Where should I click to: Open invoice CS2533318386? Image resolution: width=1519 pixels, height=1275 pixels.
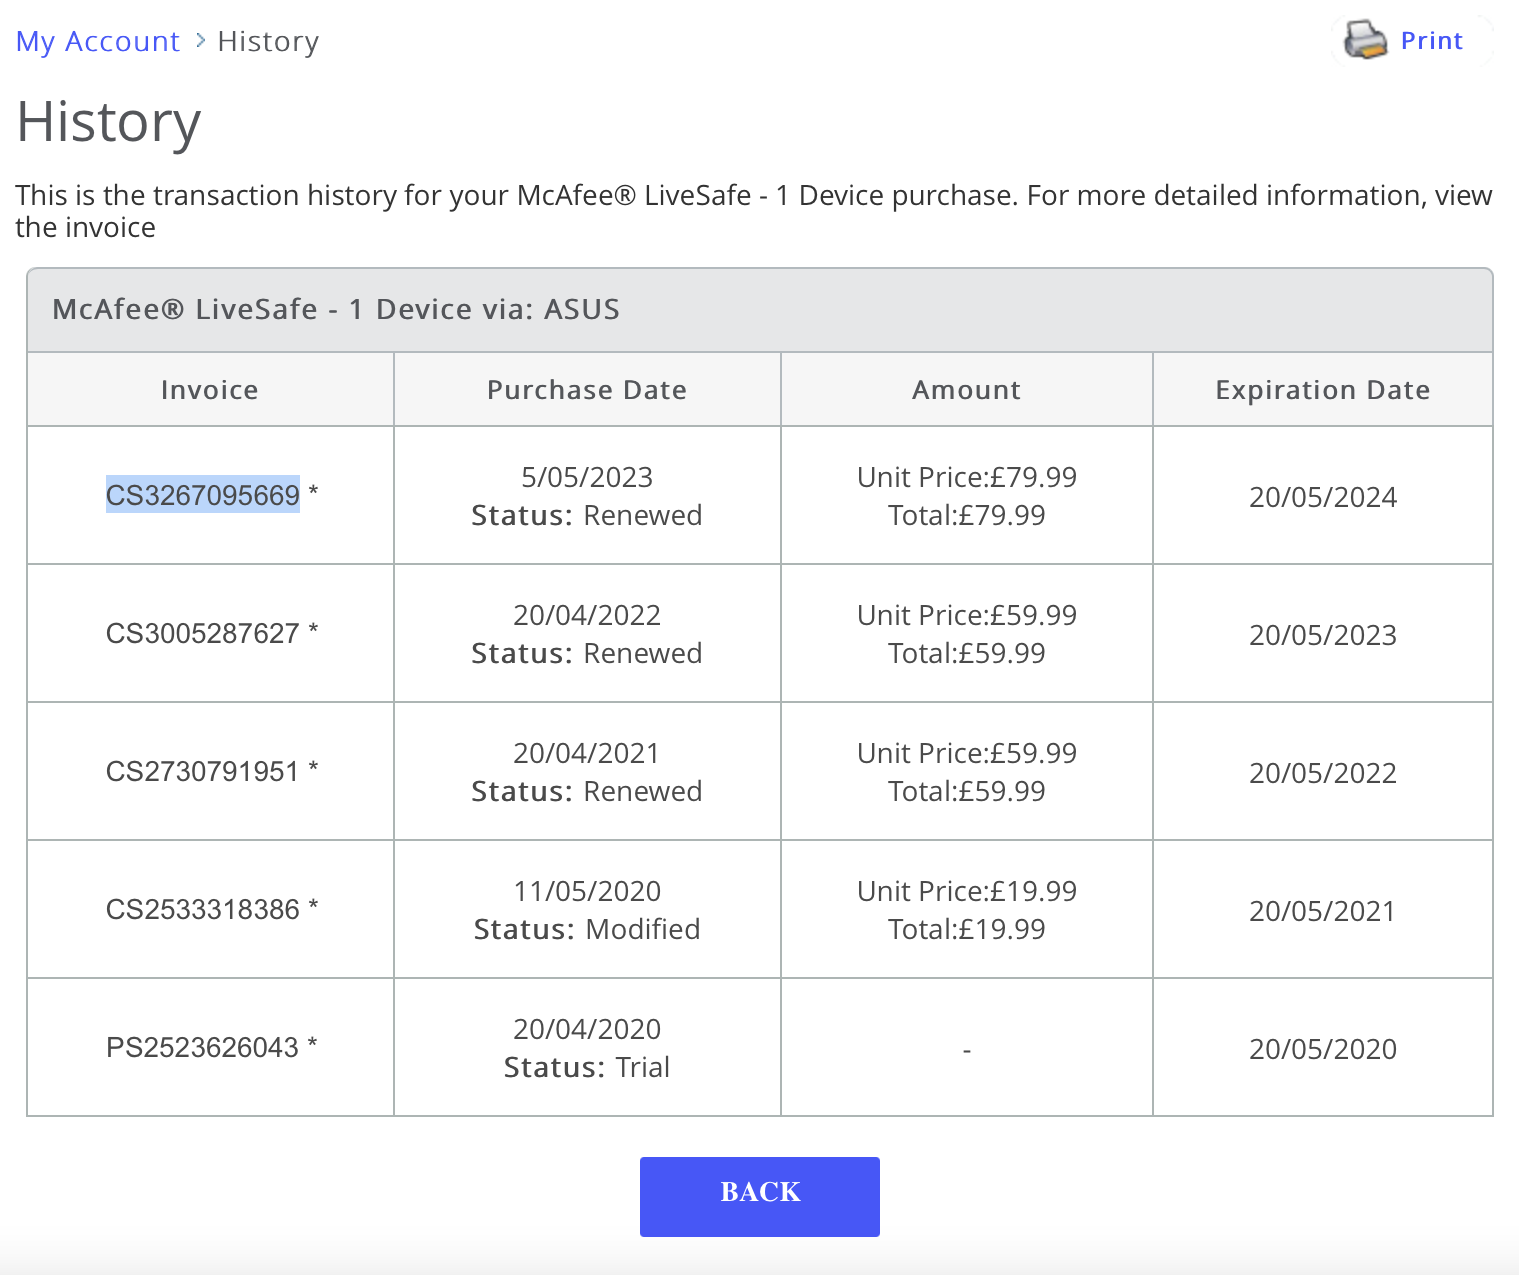click(x=203, y=909)
